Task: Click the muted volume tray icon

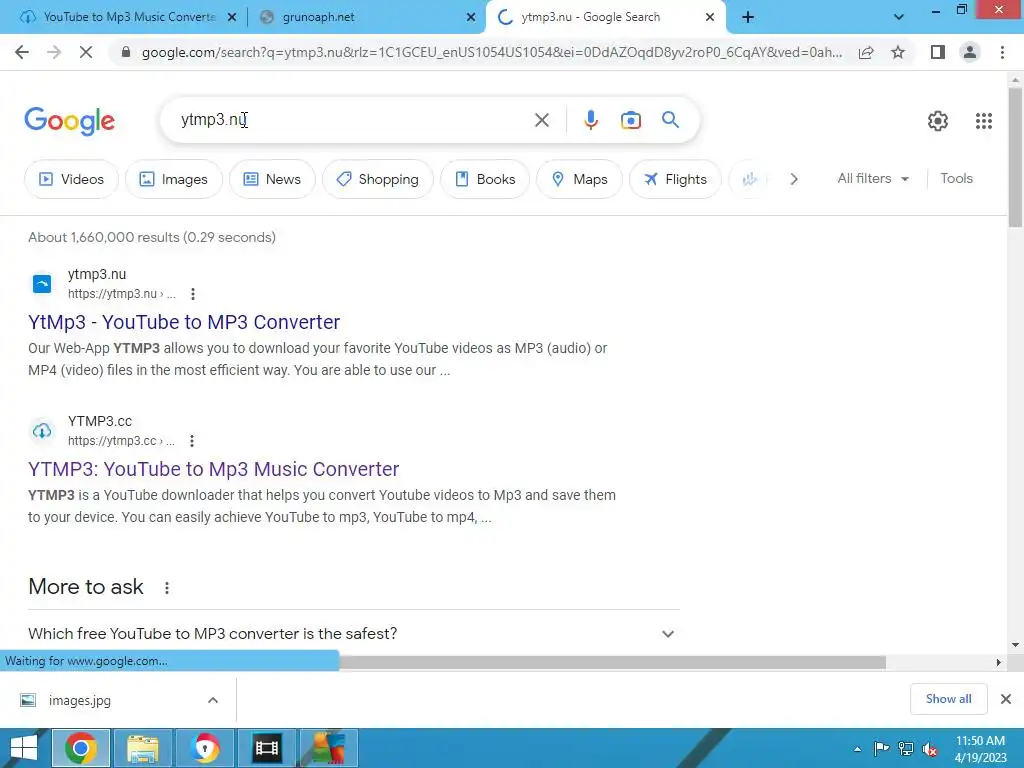Action: (x=929, y=748)
